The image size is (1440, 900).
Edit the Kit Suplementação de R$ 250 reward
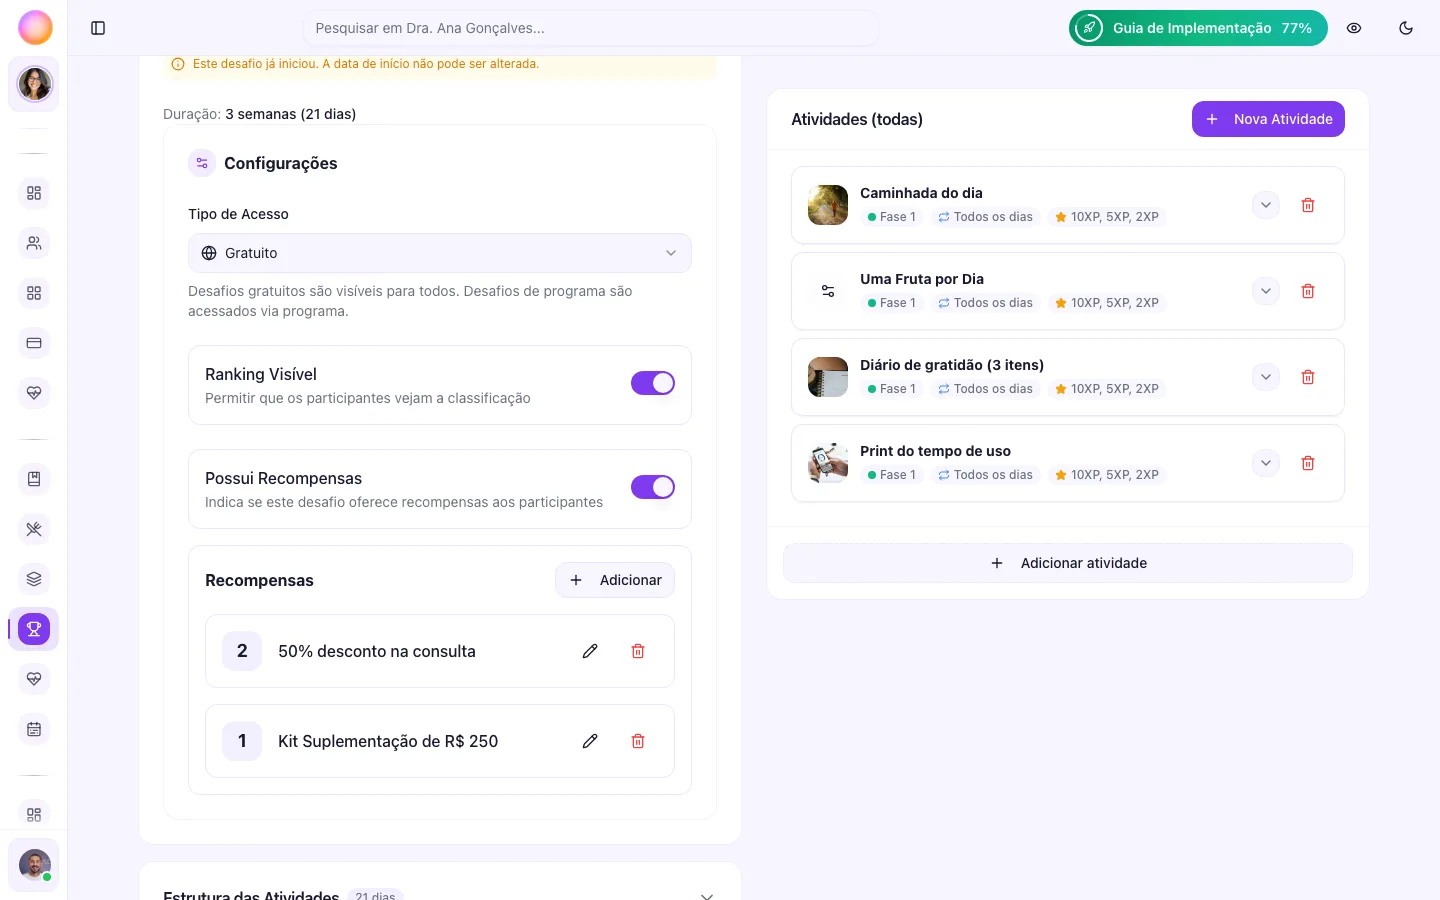pos(590,741)
